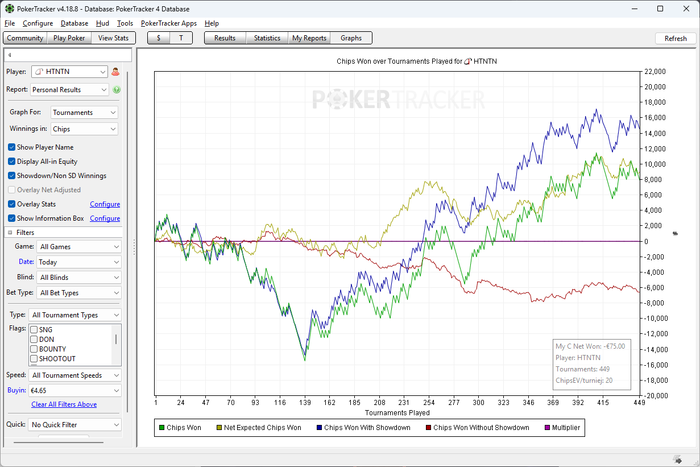The width and height of the screenshot is (700, 467).
Task: Switch to the Graphs tab
Action: tap(351, 38)
